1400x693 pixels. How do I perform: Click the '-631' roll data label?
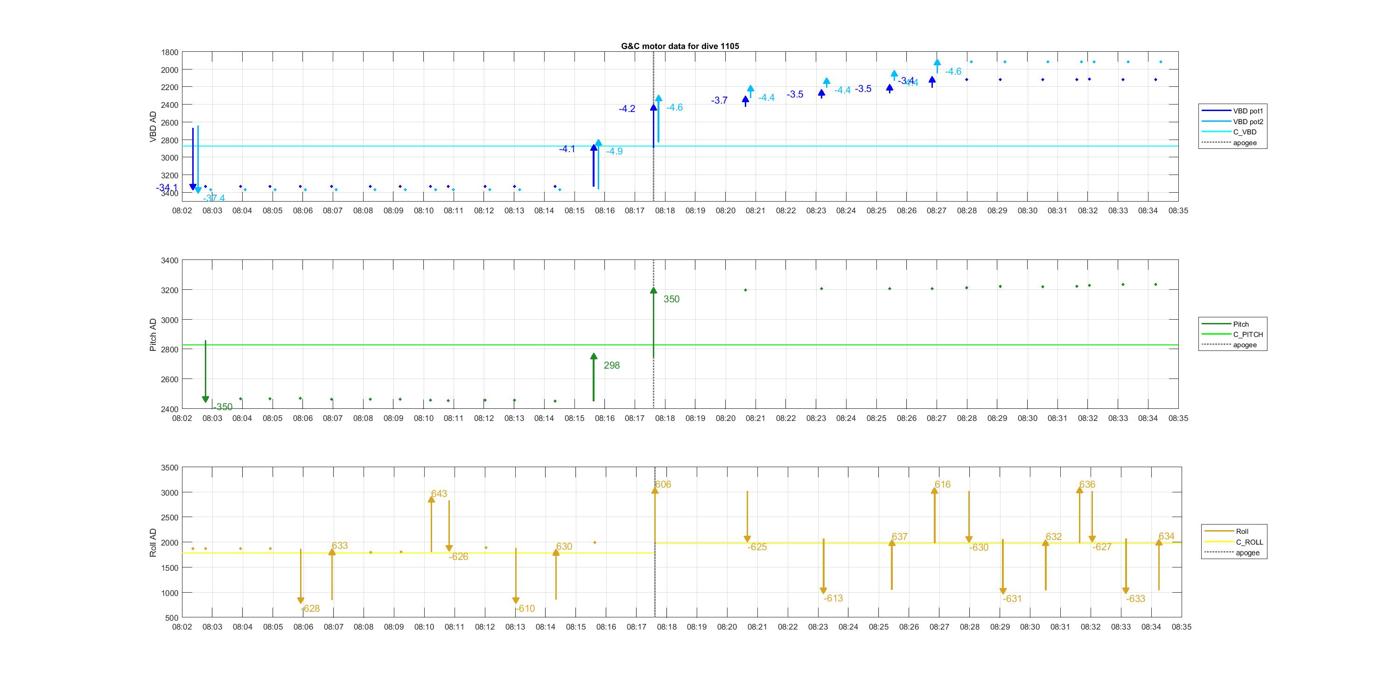point(1013,599)
